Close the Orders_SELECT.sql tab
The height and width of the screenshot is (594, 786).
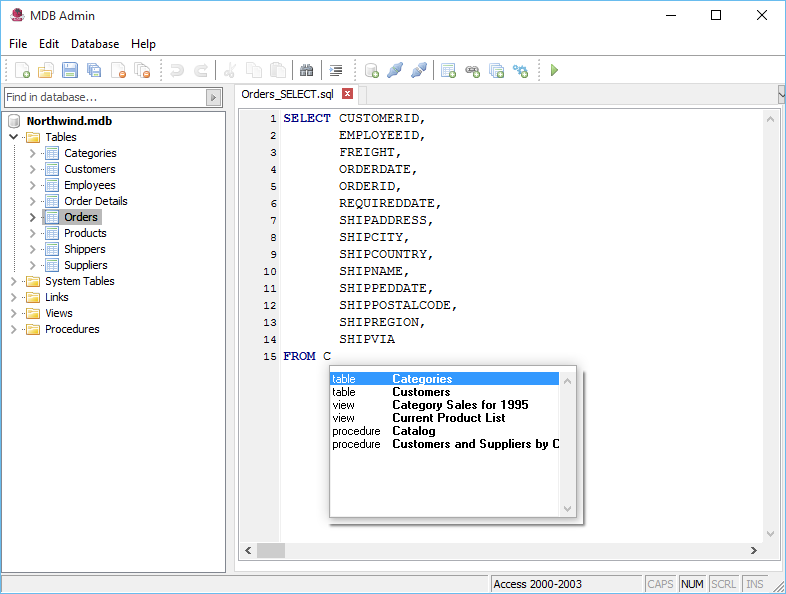[348, 94]
